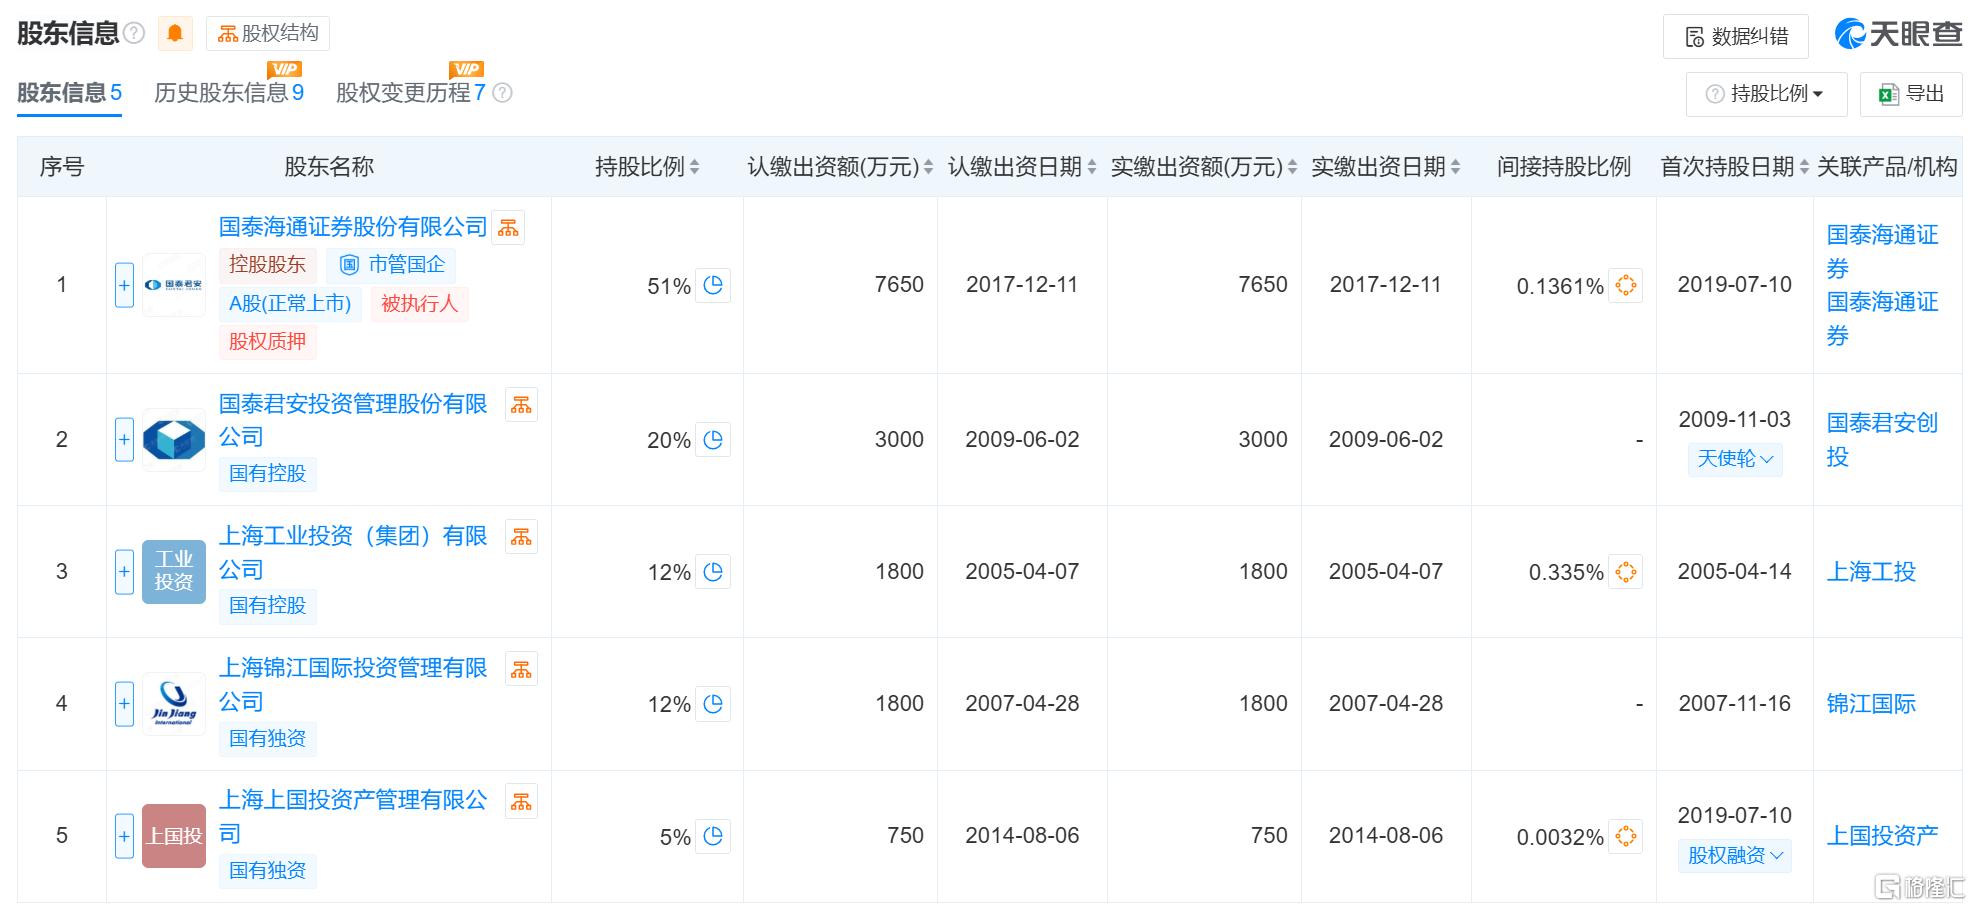Click indirect holding path icon beside 0.0032%
Viewport: 1972px width, 908px height.
coord(1626,836)
